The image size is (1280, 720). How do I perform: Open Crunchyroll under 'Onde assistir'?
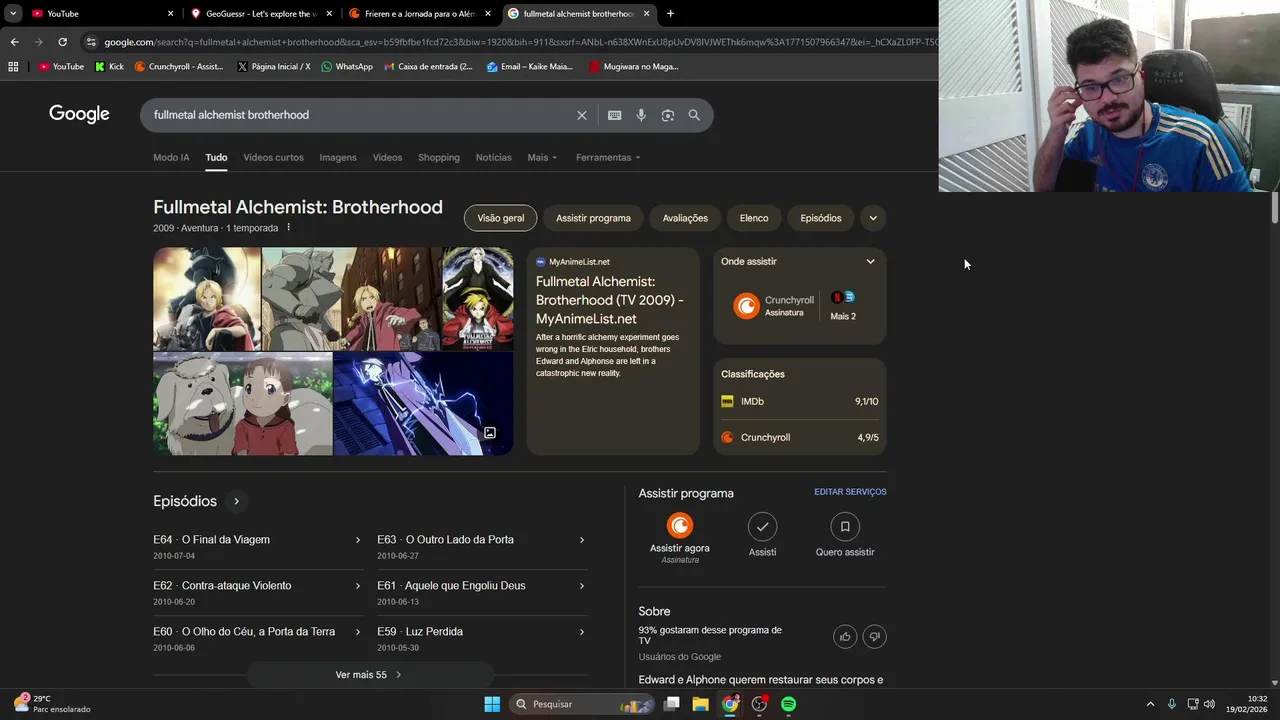click(774, 306)
